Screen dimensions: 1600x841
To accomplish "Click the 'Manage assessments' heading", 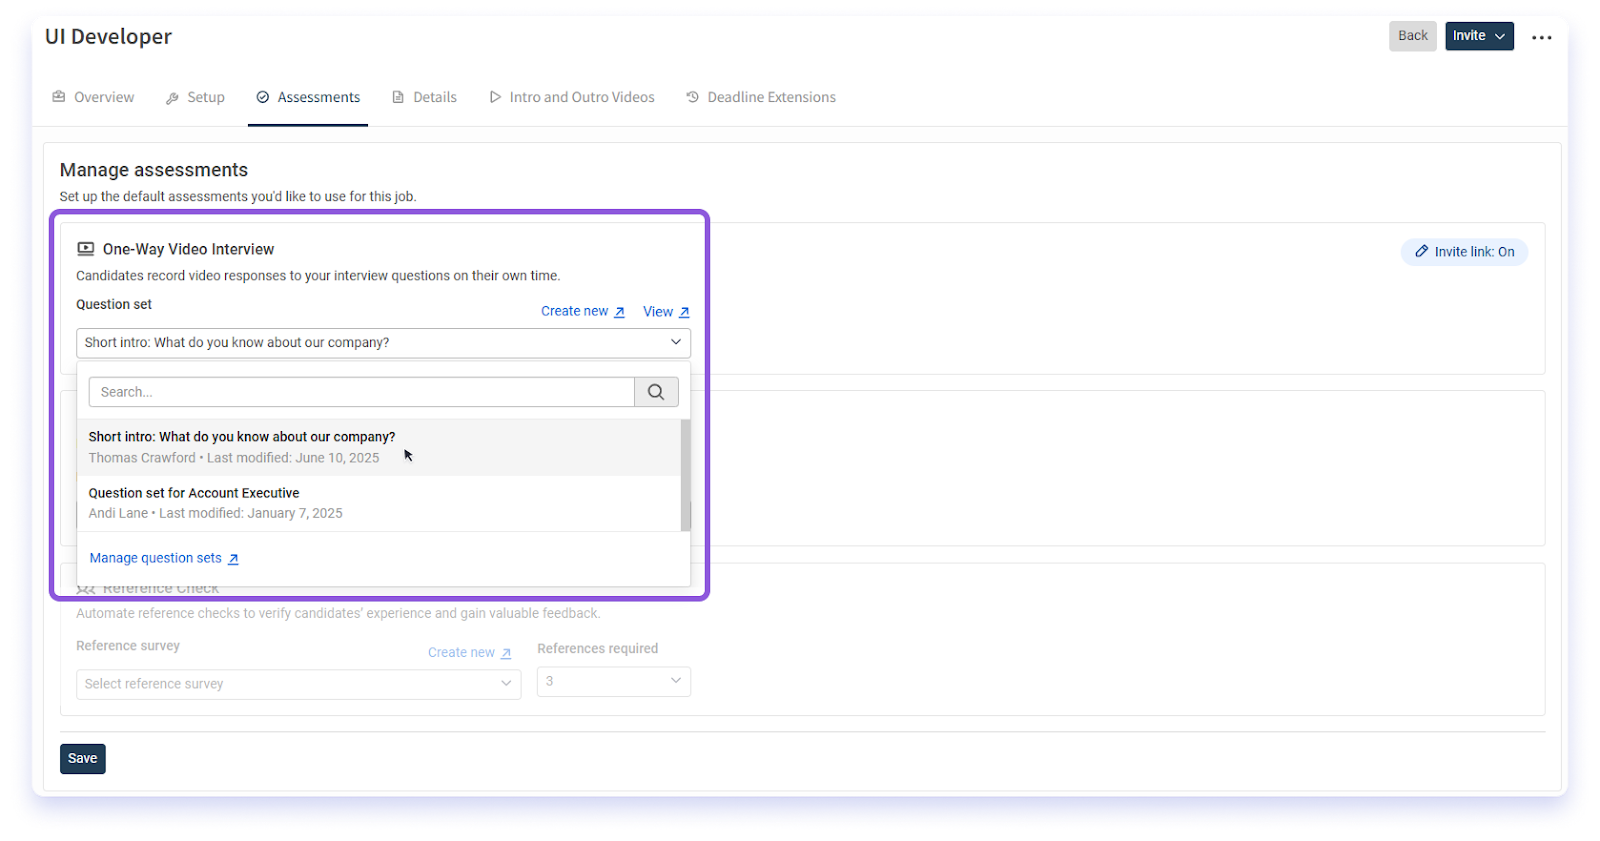I will pos(154,170).
